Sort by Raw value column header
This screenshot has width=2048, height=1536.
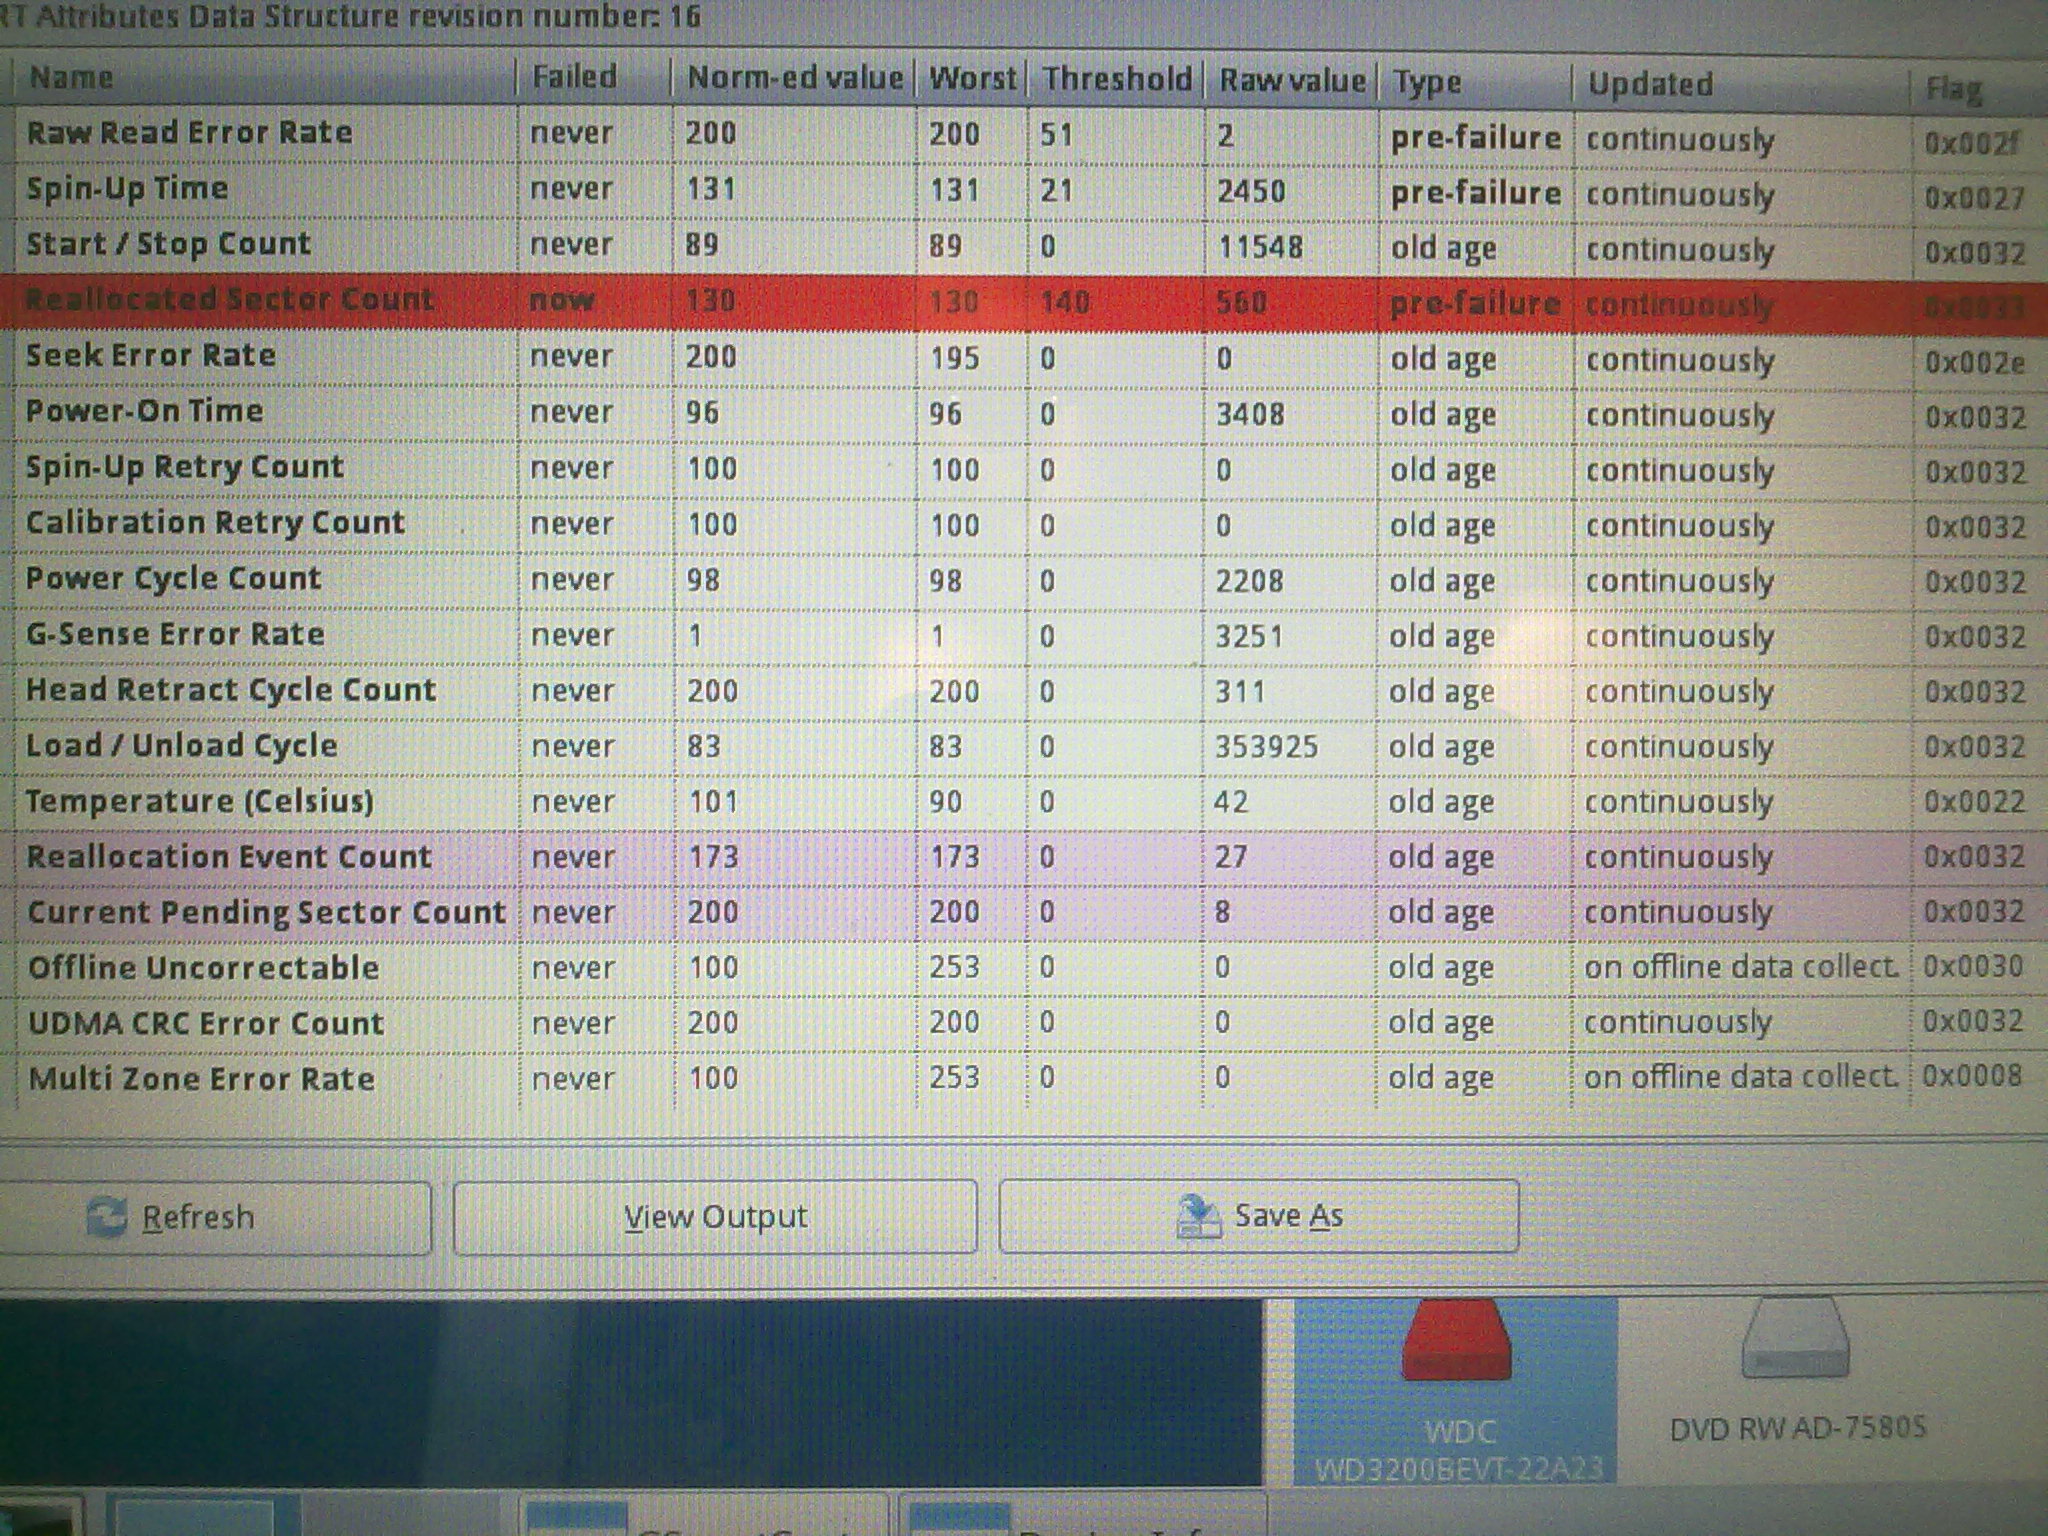(x=1291, y=80)
